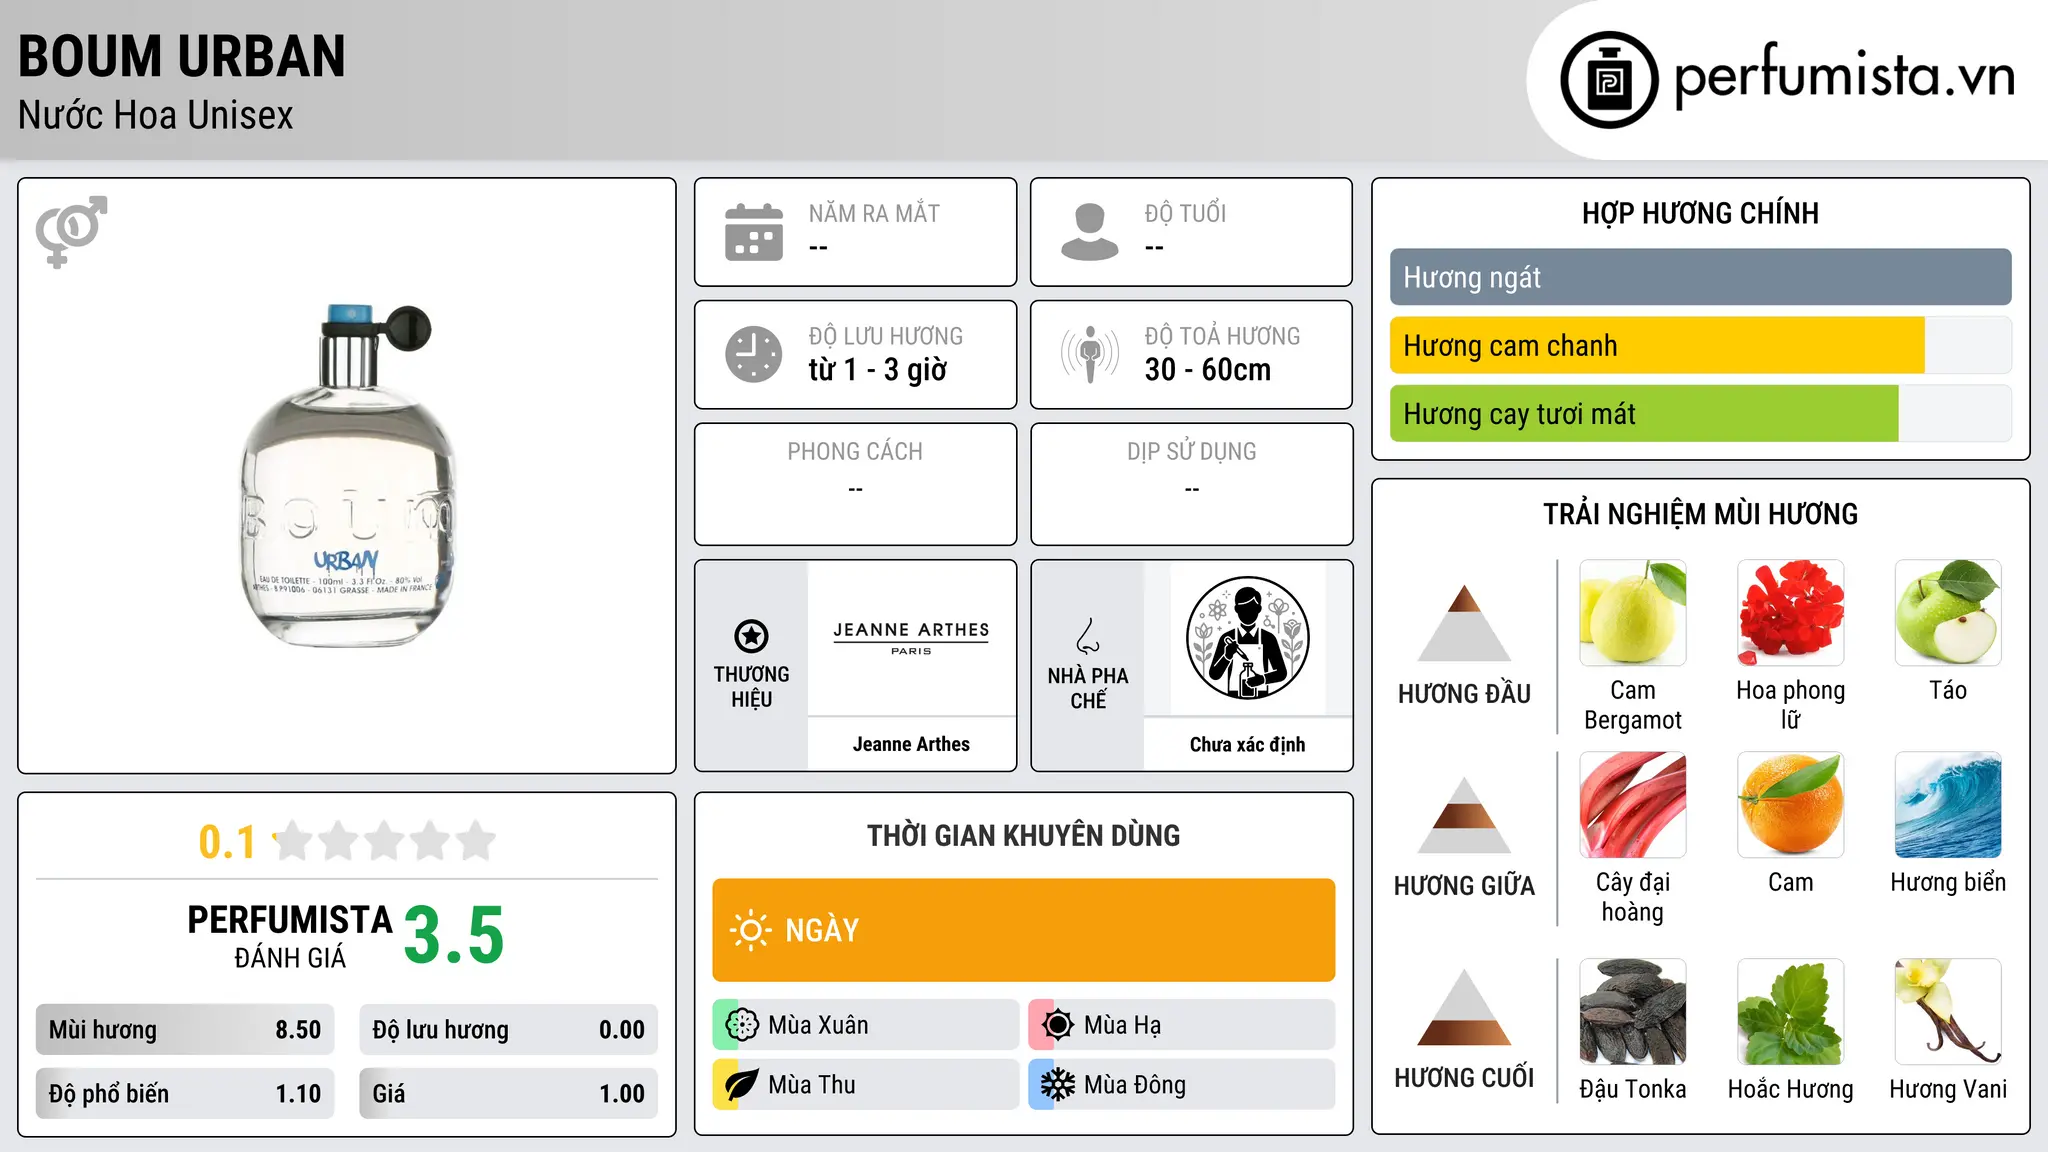The image size is (2048, 1152).
Task: Click the nose icon above Nhà pha chế
Action: (1088, 636)
